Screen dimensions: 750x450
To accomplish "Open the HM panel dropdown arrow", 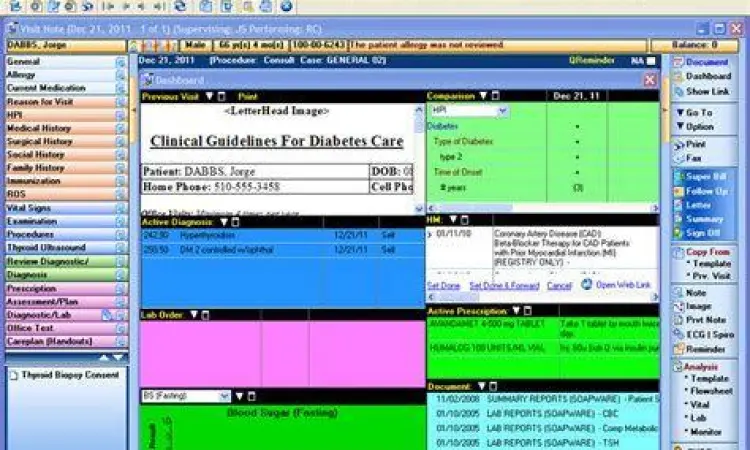I will (x=453, y=220).
